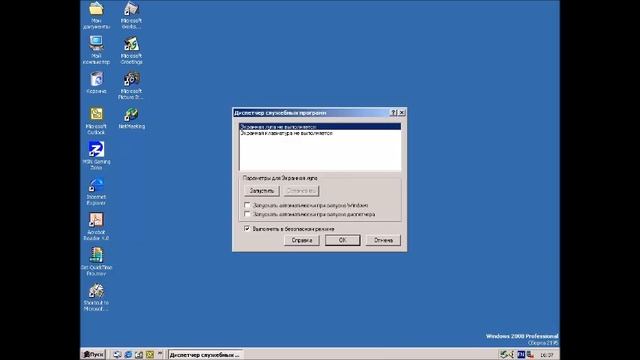Select the NetMeeting desktop shortcut
This screenshot has height=360, width=640.
tap(131, 118)
